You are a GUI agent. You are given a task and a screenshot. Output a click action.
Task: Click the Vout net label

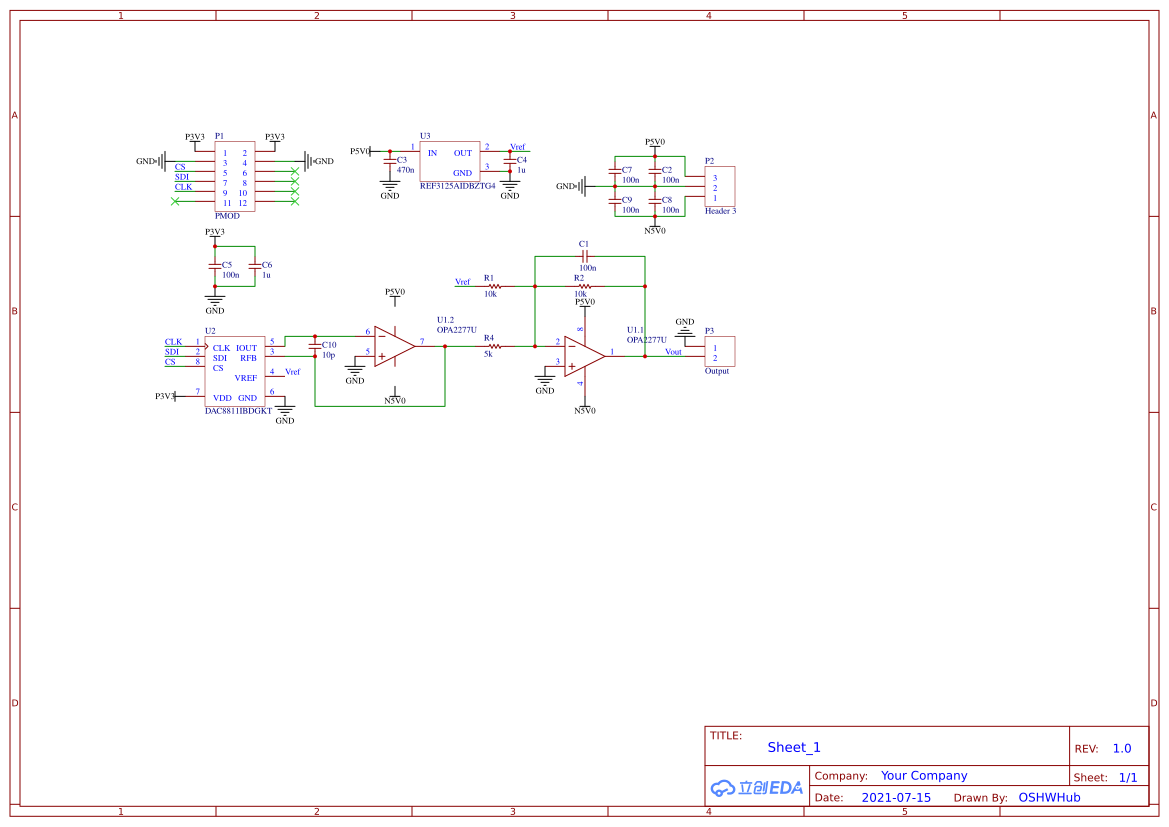673,352
